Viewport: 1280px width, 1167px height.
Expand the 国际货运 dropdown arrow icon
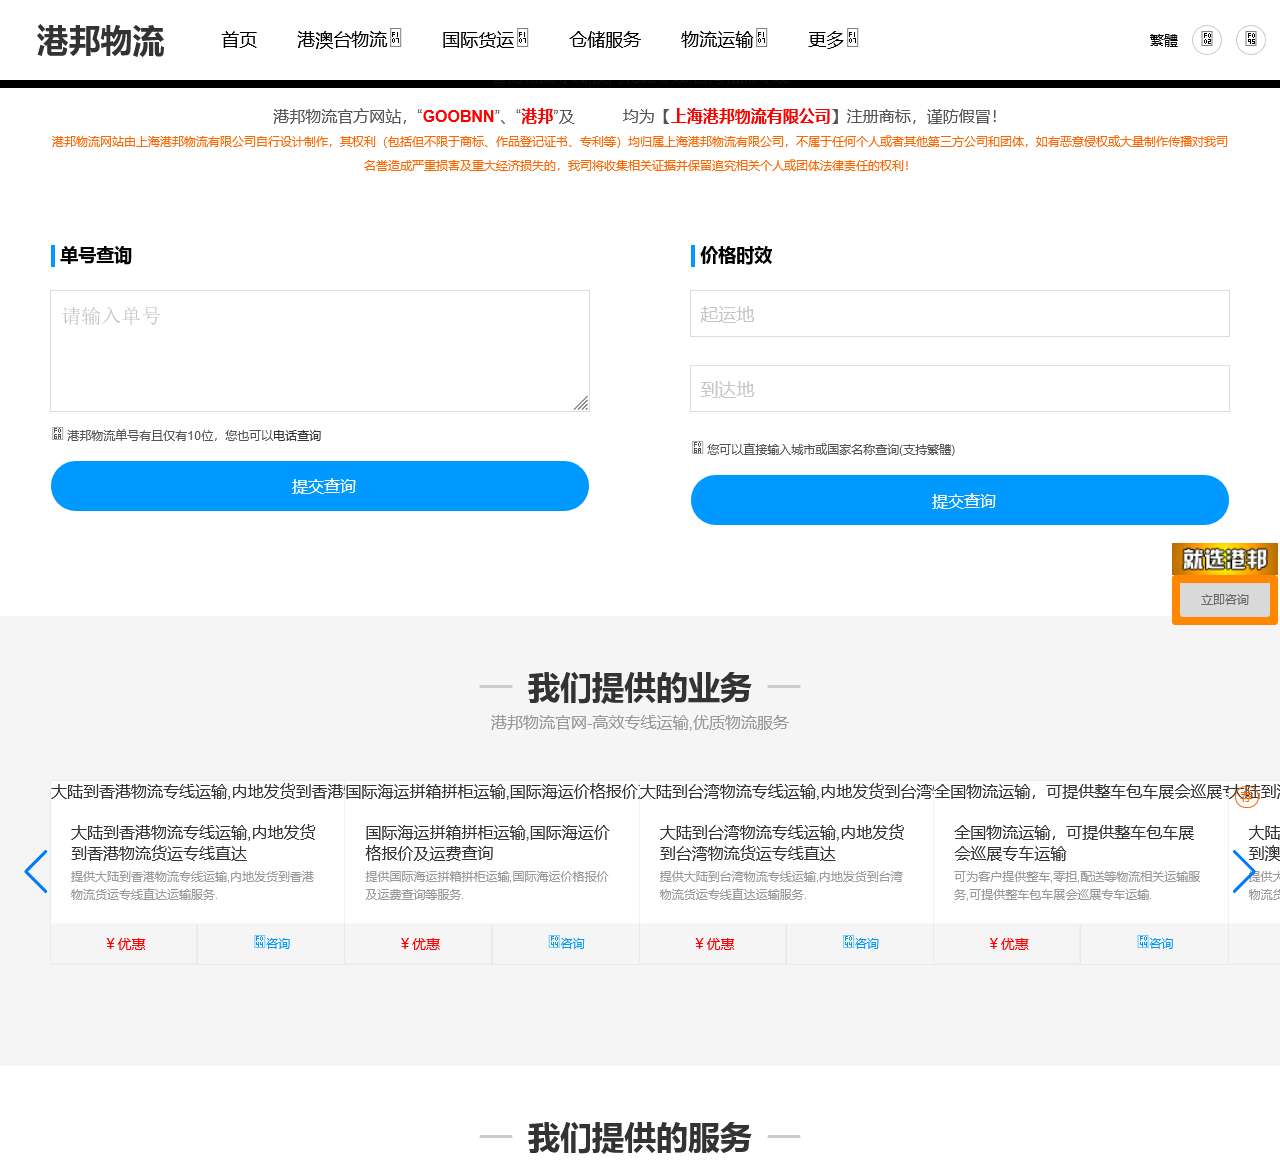522,38
